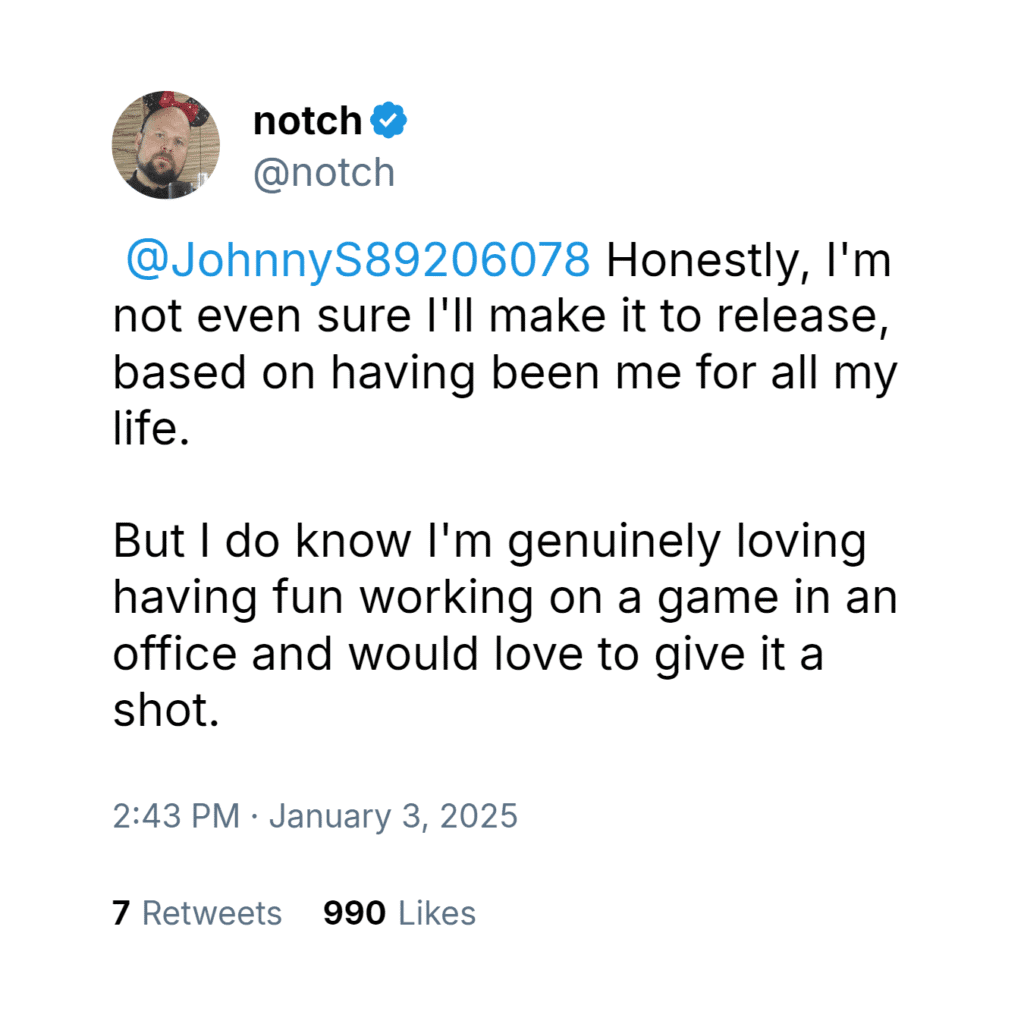Viewport: 1024px width, 1024px height.
Task: Open the @notch handle link
Action: pos(324,173)
